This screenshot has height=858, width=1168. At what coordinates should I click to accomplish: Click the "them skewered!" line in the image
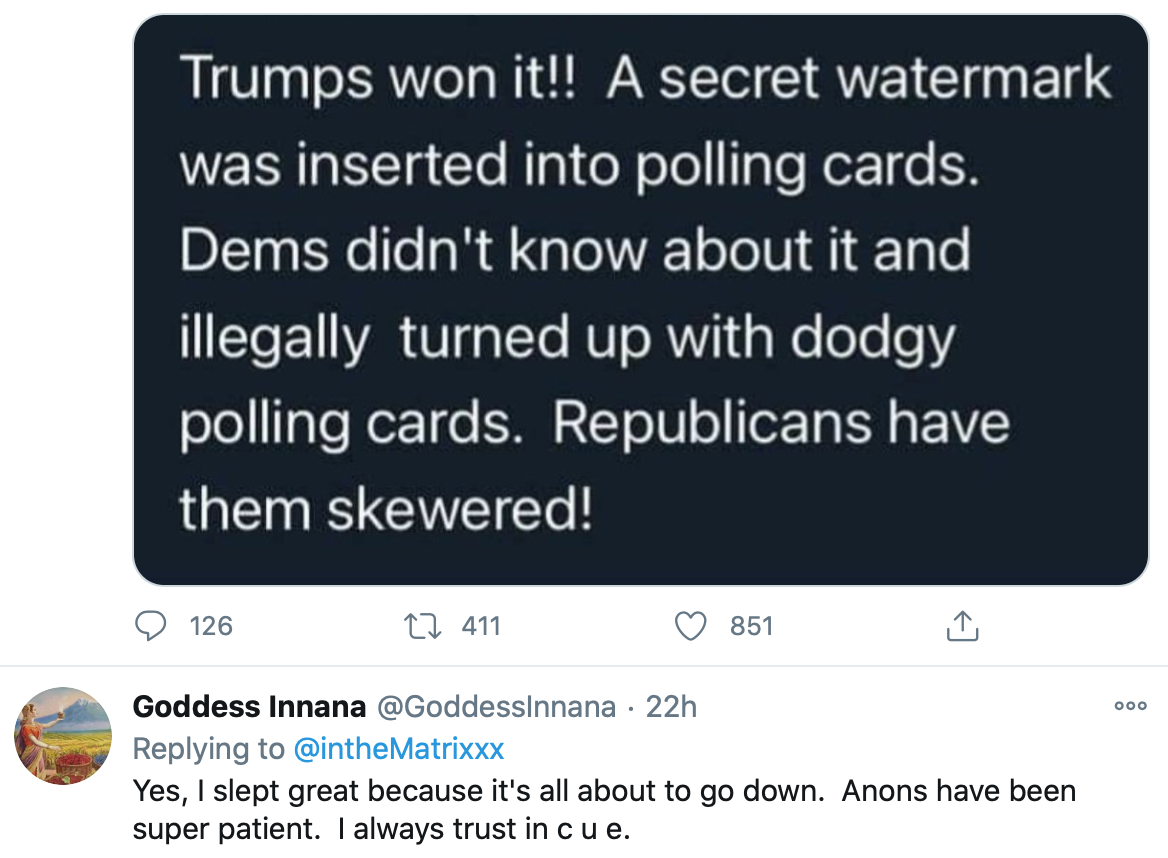(x=386, y=510)
